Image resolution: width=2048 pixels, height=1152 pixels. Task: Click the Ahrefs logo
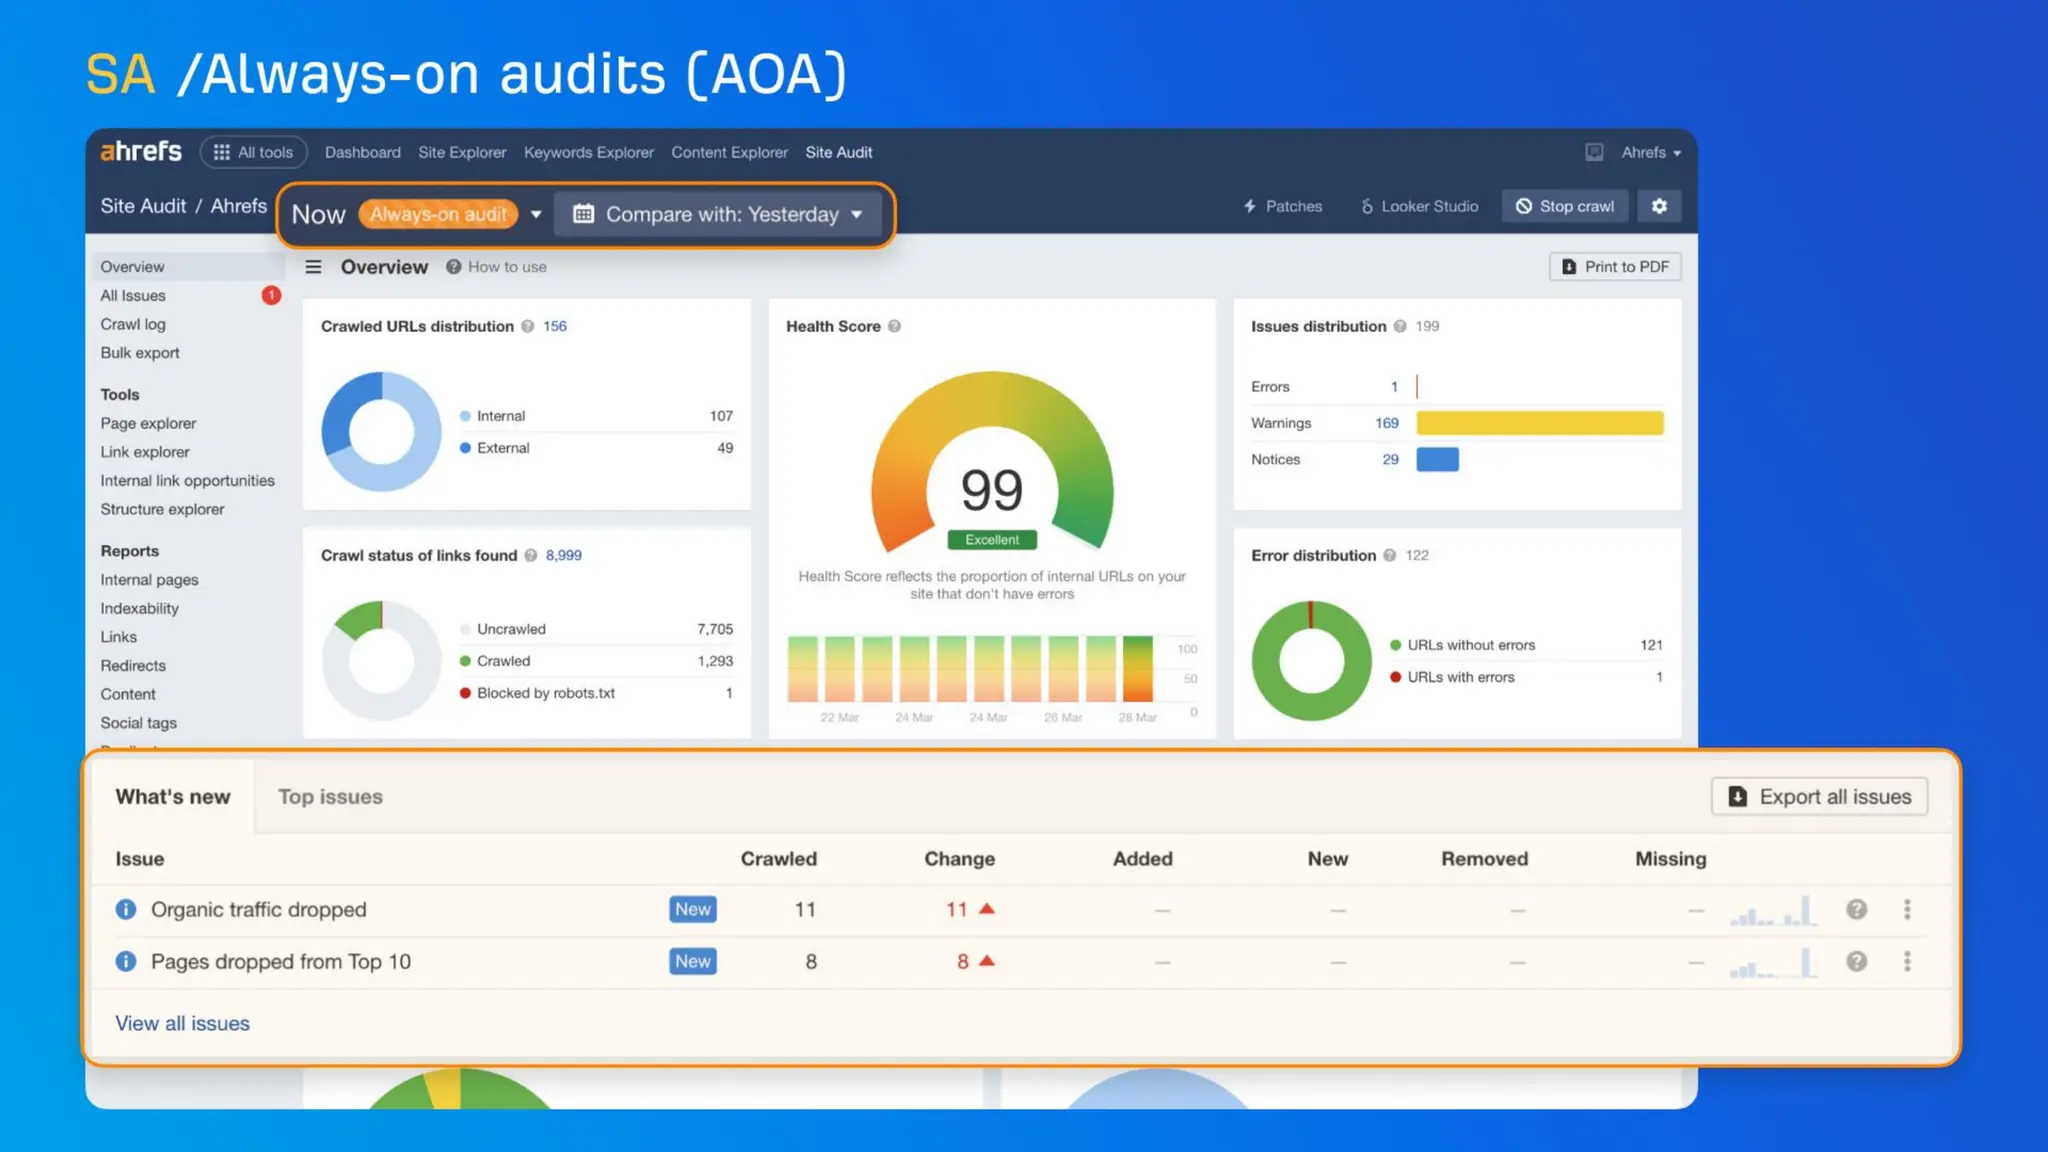[140, 152]
